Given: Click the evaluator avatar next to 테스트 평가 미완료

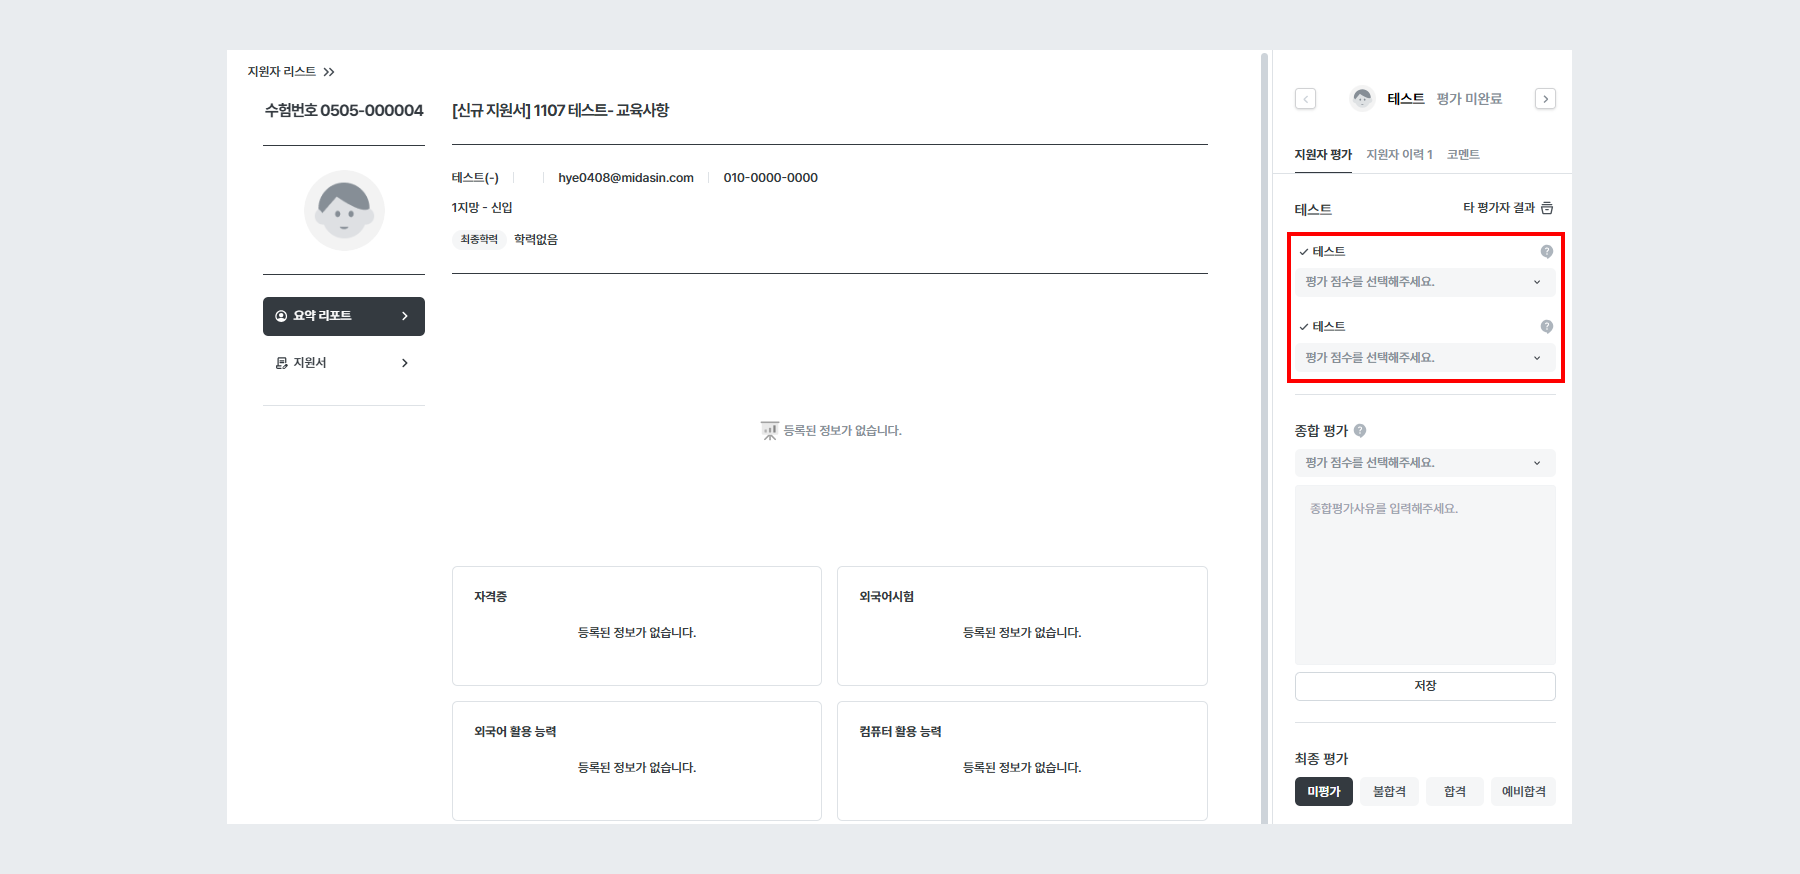Looking at the screenshot, I should [x=1362, y=98].
